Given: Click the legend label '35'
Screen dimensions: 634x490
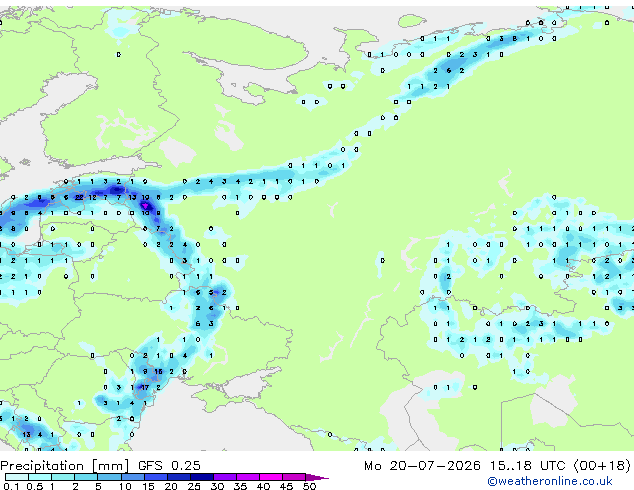Looking at the screenshot, I should coord(240,486).
